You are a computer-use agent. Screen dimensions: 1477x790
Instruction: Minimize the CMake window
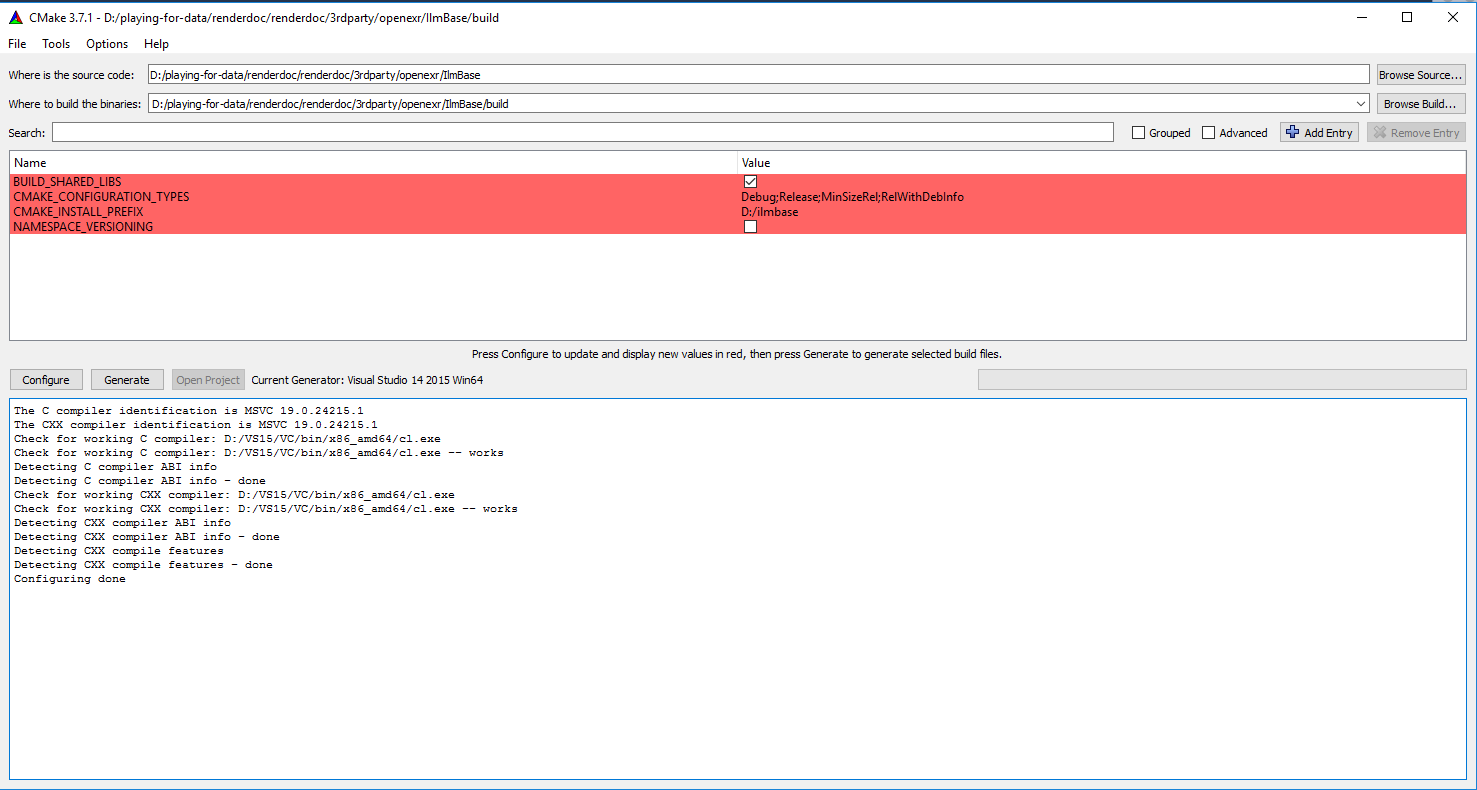[x=1361, y=17]
